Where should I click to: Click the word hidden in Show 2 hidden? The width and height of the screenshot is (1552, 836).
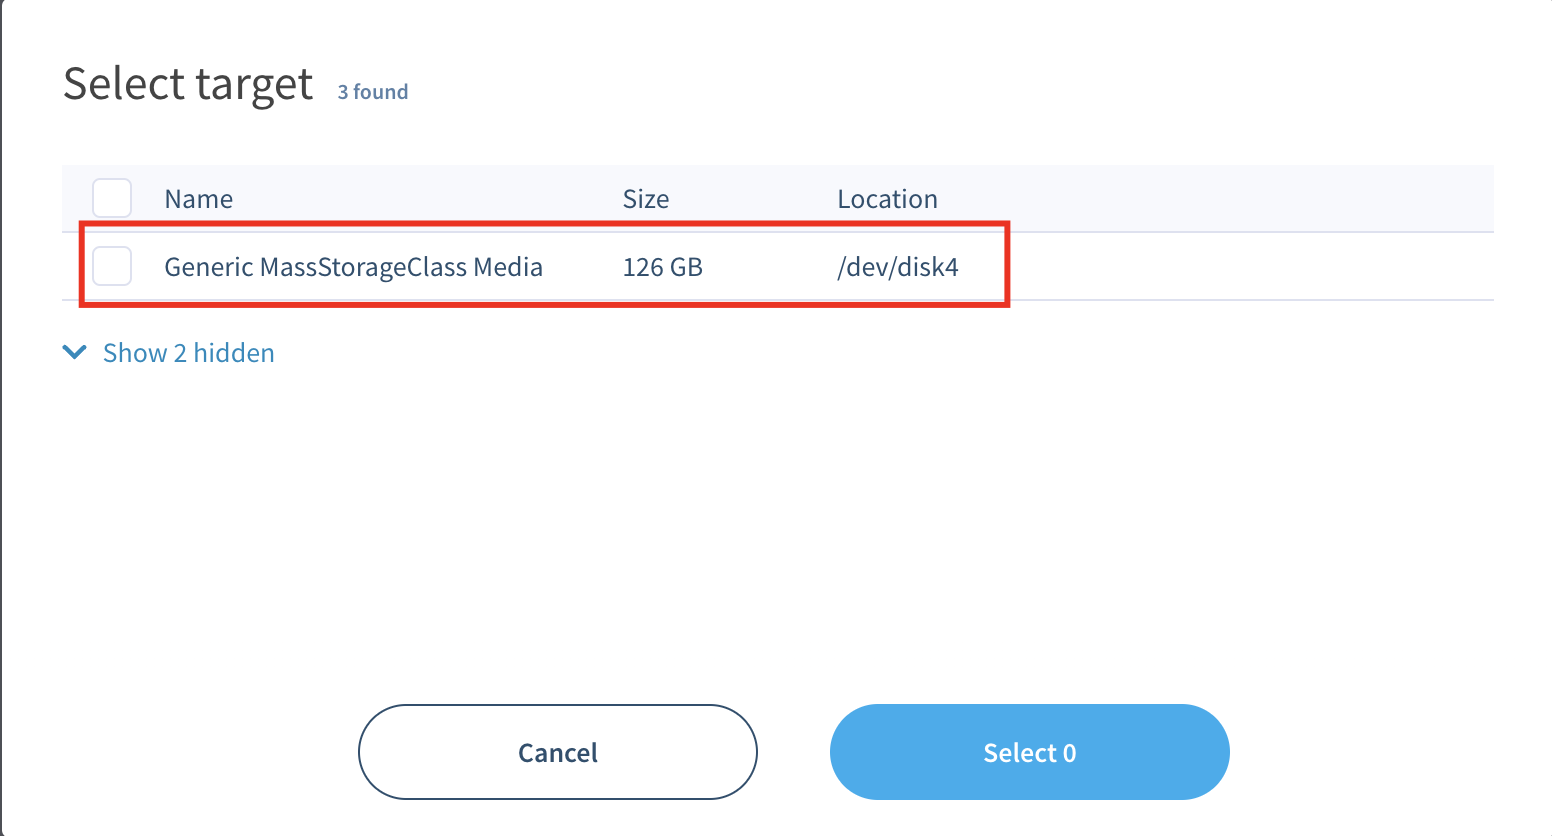coord(234,353)
